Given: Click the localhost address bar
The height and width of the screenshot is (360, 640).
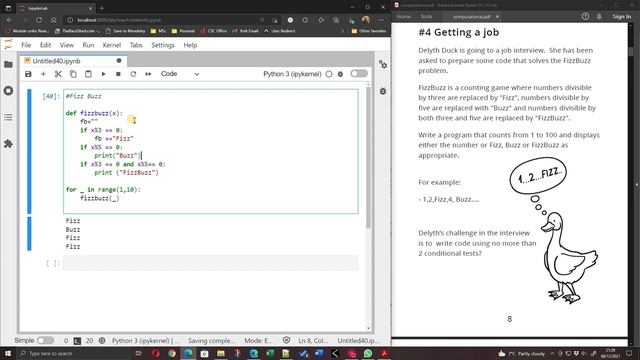Looking at the screenshot, I should click(x=163, y=20).
